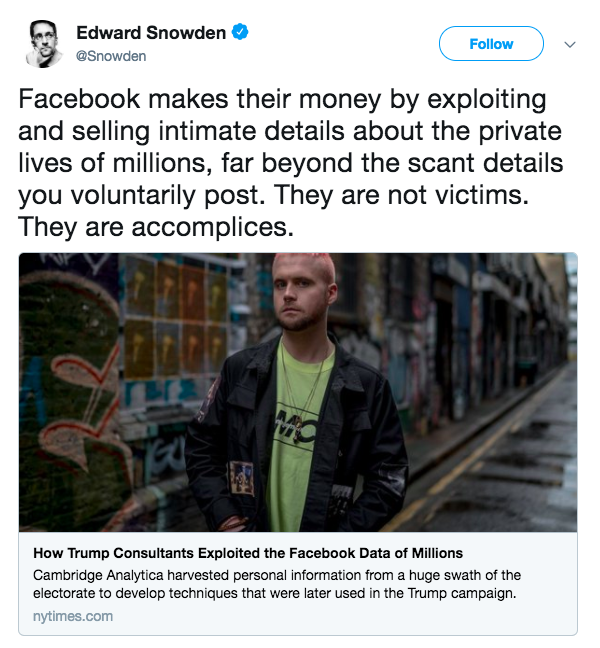The height and width of the screenshot is (648, 600).
Task: Open the Edward Snowden display name link
Action: pyautogui.click(x=151, y=33)
